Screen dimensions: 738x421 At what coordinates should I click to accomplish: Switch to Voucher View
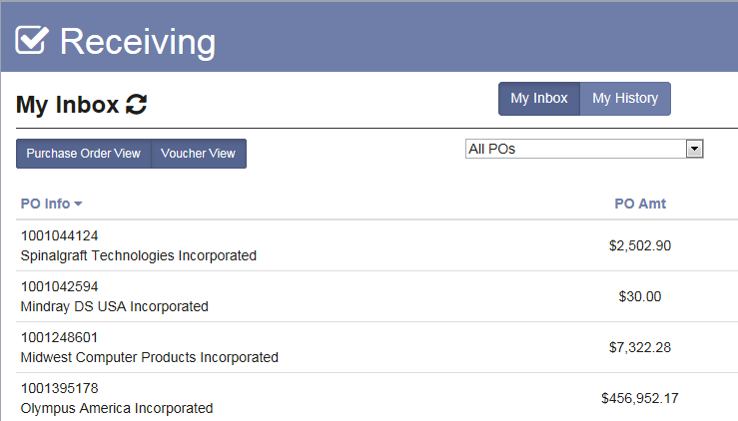pos(198,154)
